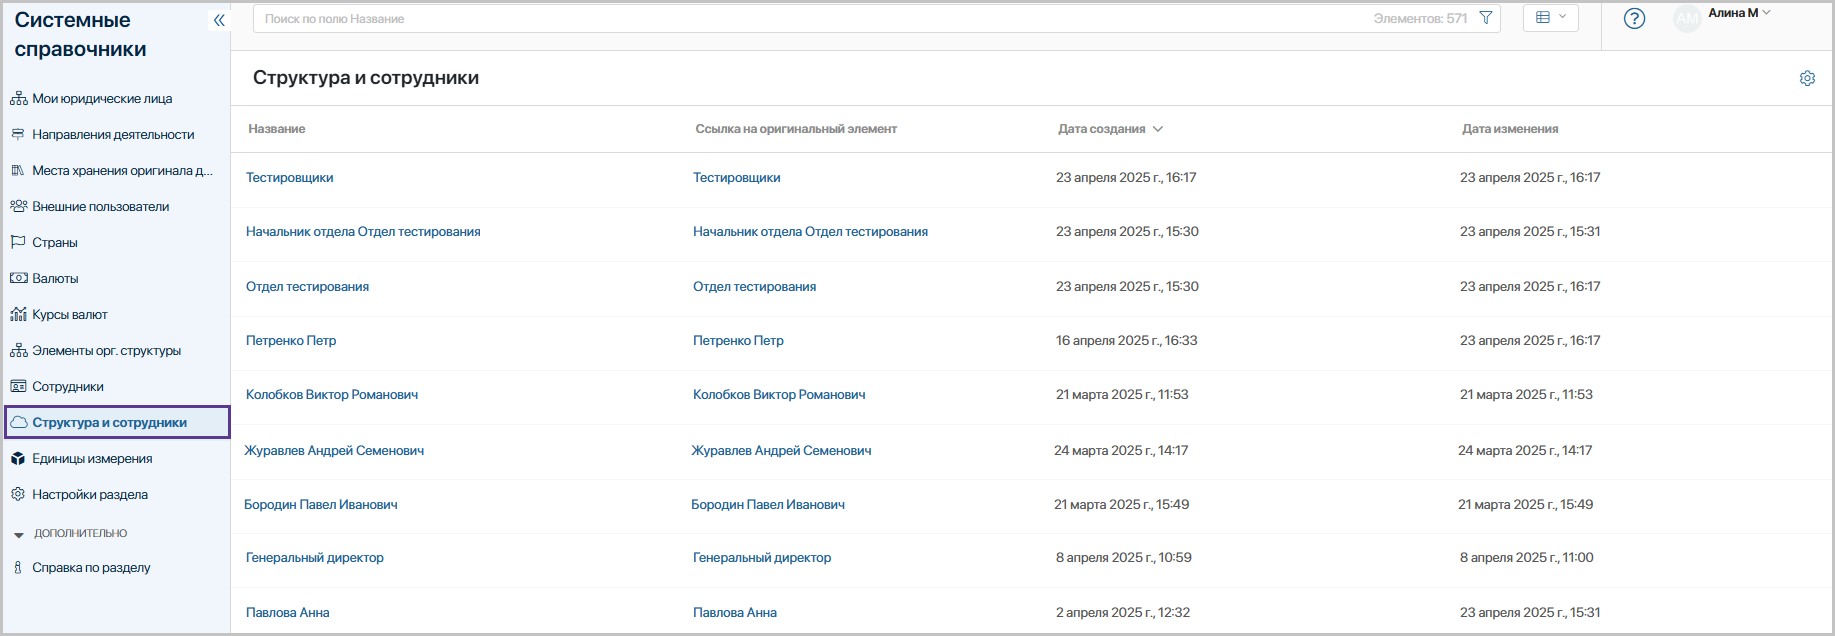
Task: Expand the Алина М user menu
Action: 1740,13
